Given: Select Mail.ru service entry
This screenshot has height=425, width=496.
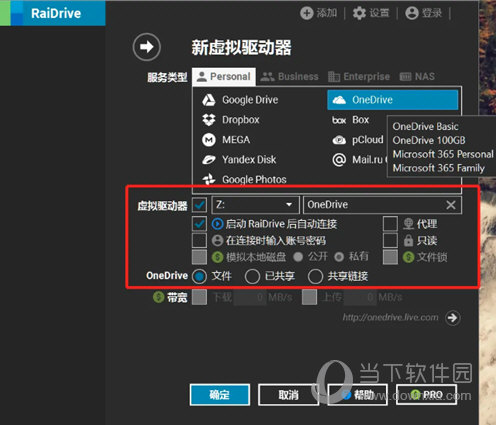Looking at the screenshot, I should click(359, 160).
